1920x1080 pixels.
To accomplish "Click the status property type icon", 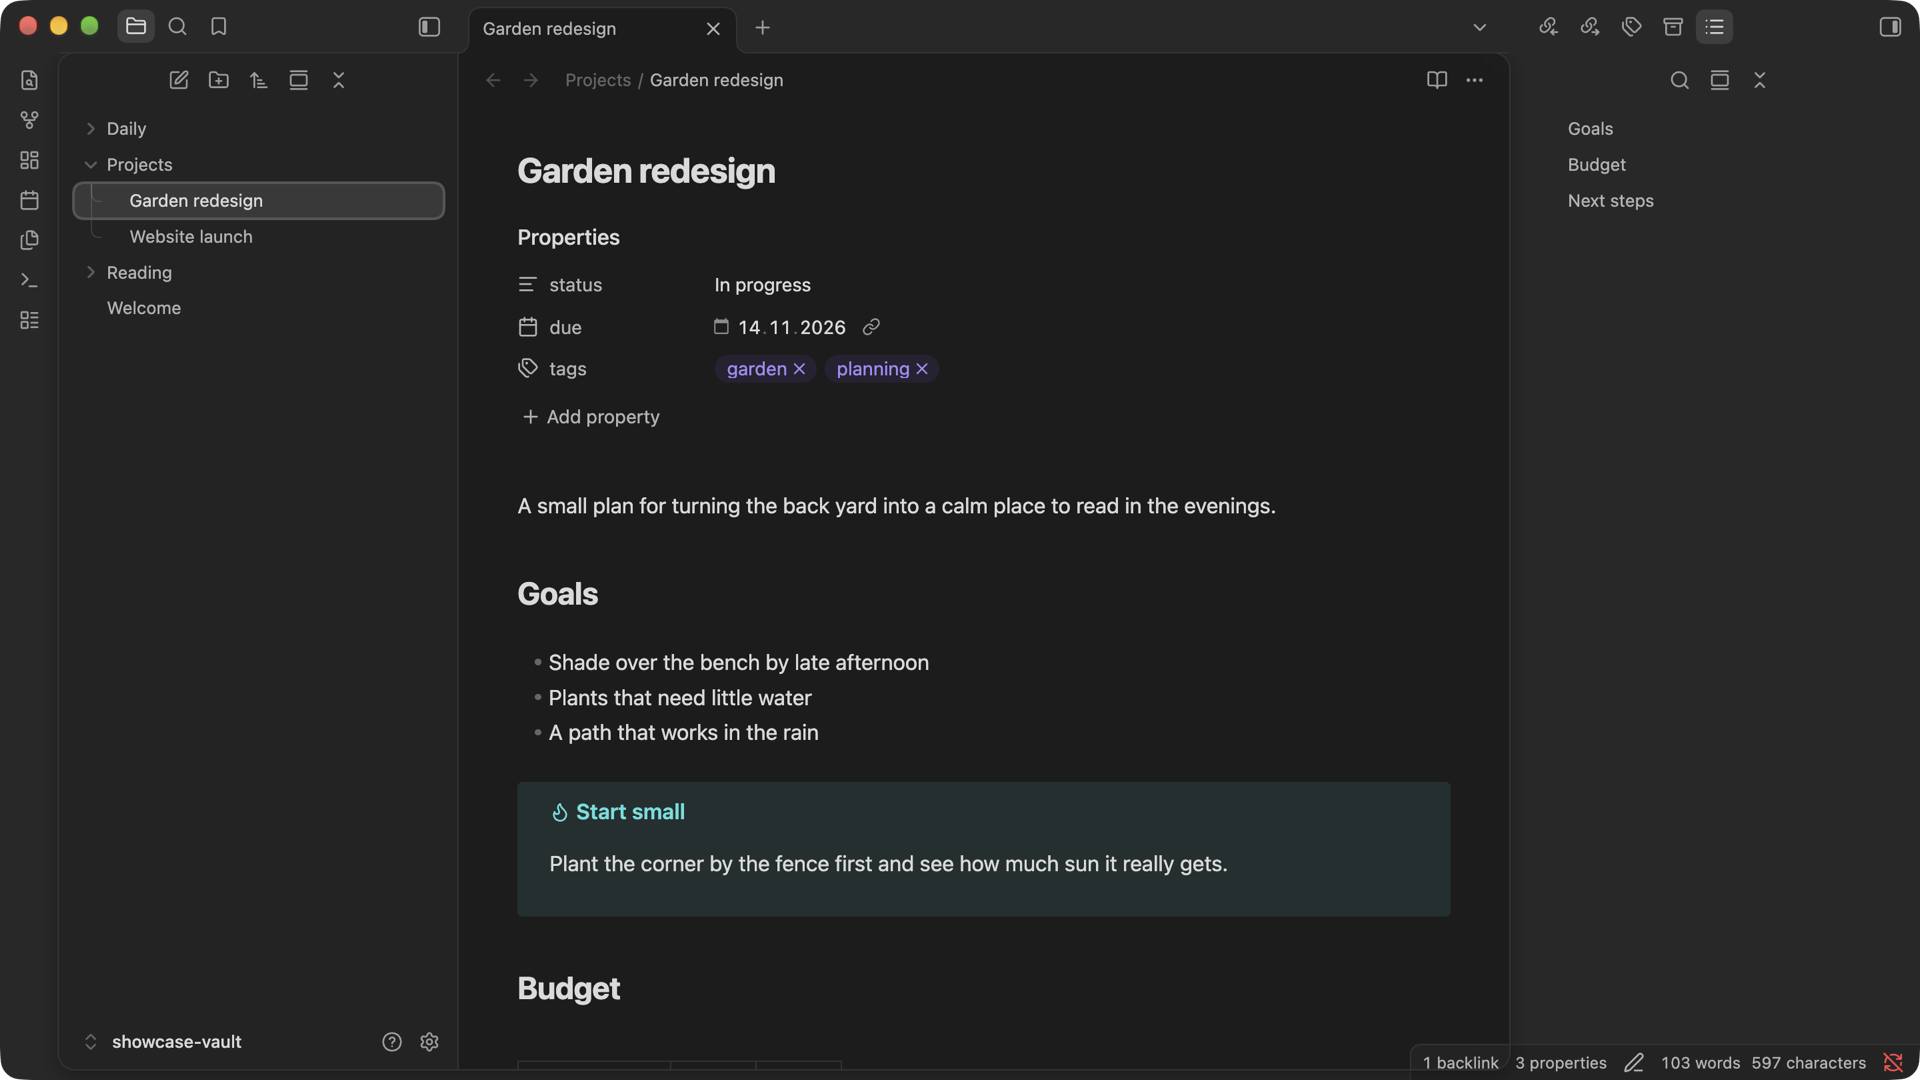I will [528, 285].
